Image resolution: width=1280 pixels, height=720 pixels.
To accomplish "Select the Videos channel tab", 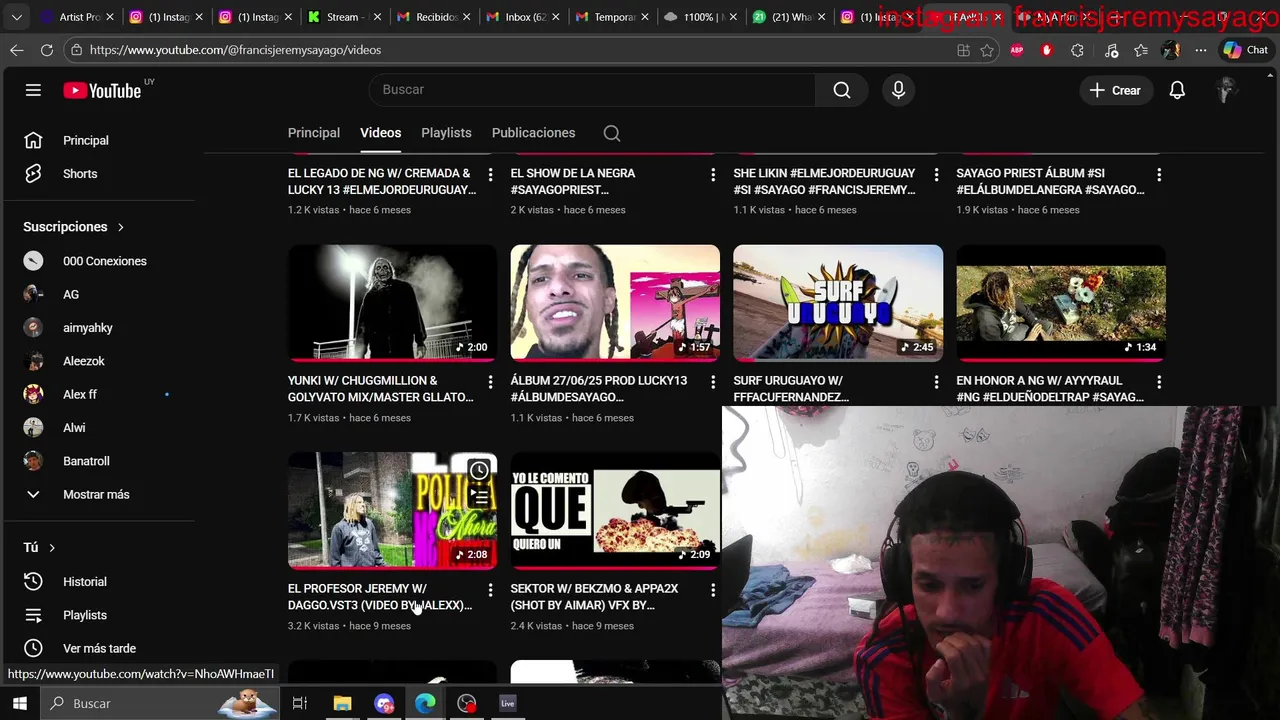I will (x=380, y=133).
